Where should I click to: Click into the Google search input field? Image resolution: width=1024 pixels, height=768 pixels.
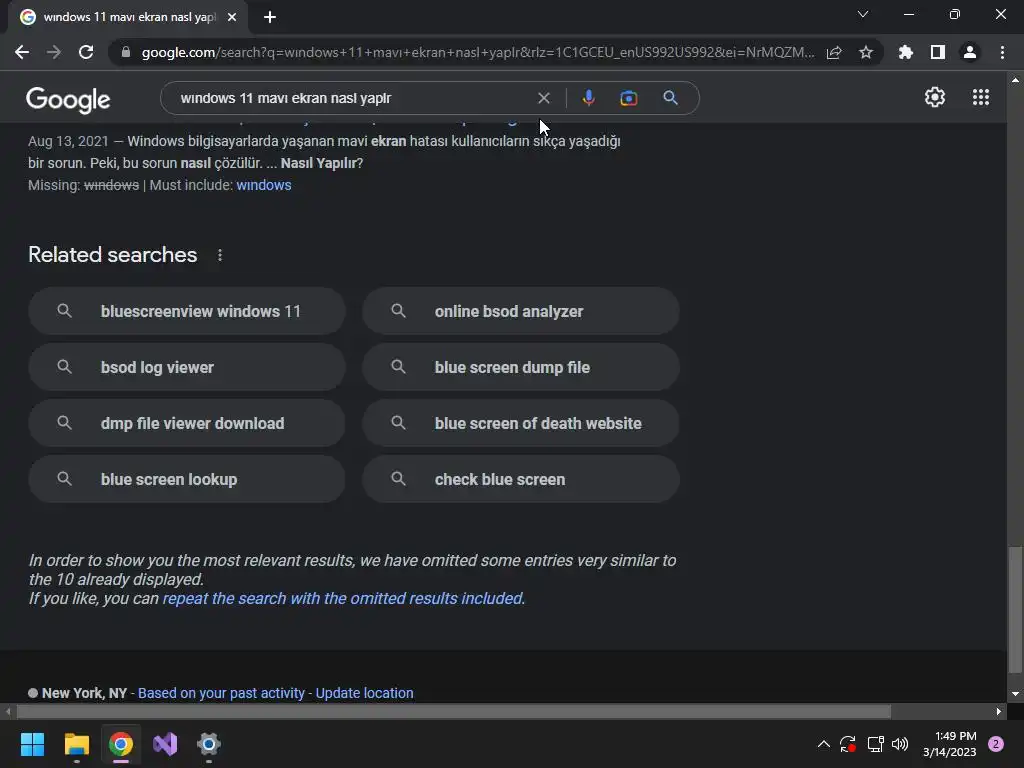point(353,98)
